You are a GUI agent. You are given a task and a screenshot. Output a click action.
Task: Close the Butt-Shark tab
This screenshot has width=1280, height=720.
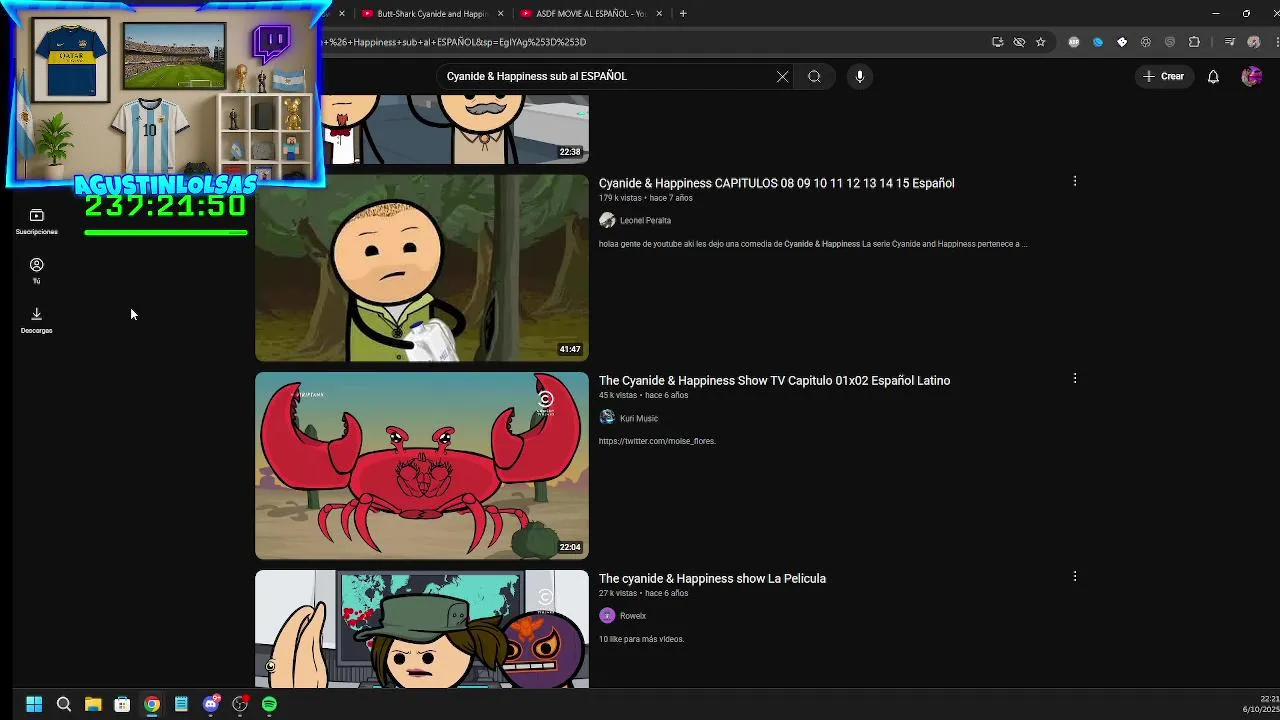click(x=500, y=14)
